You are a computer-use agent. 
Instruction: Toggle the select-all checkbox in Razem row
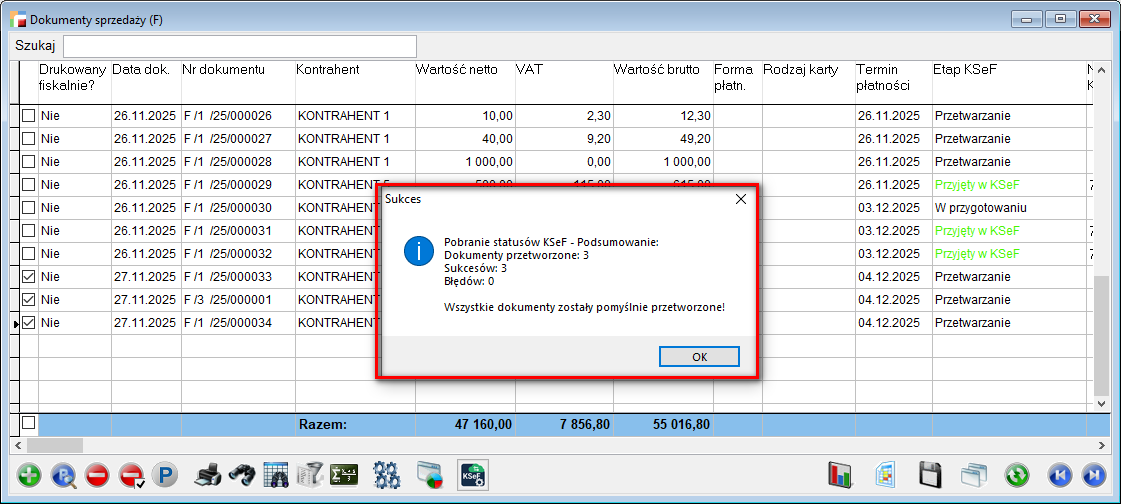pyautogui.click(x=29, y=423)
